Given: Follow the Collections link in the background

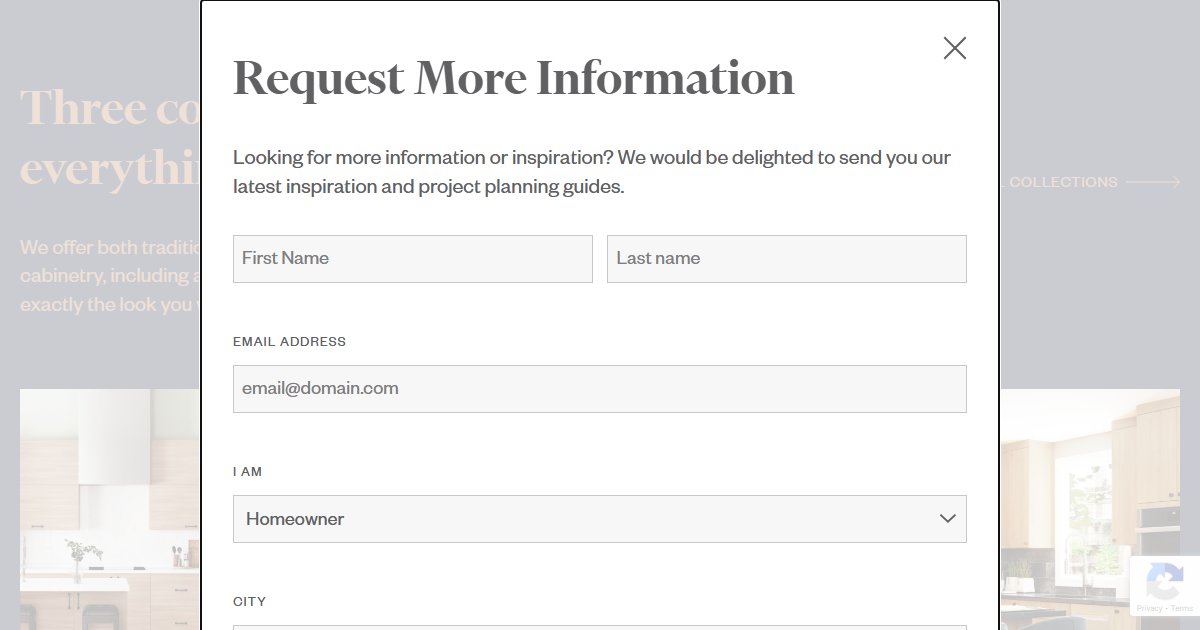Looking at the screenshot, I should click(1062, 182).
